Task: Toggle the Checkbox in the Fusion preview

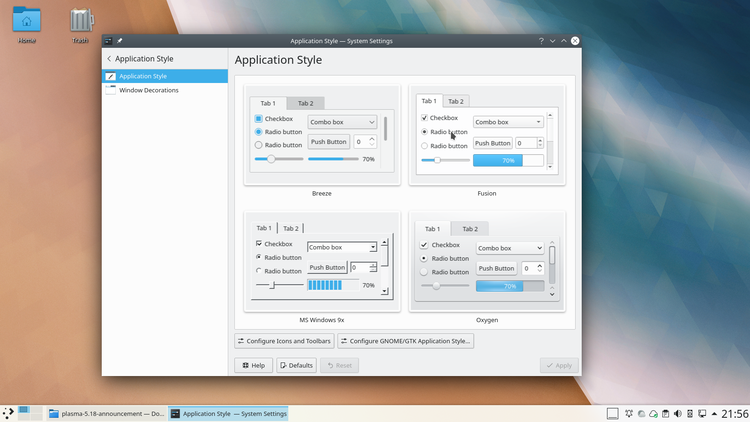Action: [x=424, y=118]
